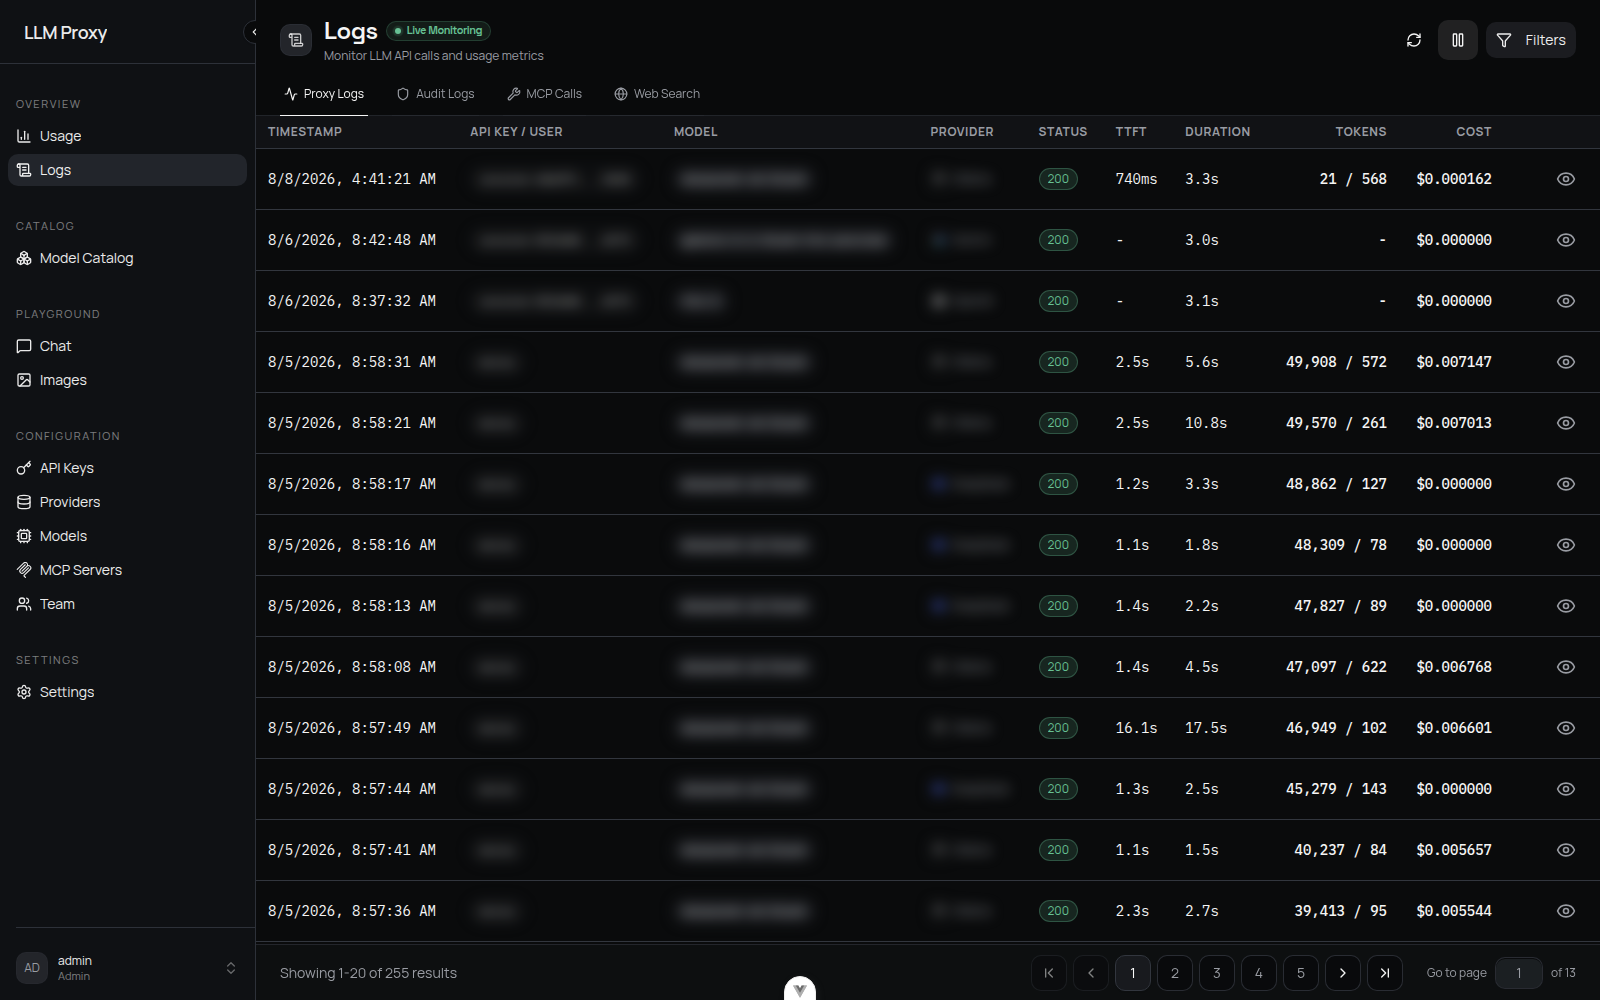
Task: Go to page 5
Action: 1301,973
